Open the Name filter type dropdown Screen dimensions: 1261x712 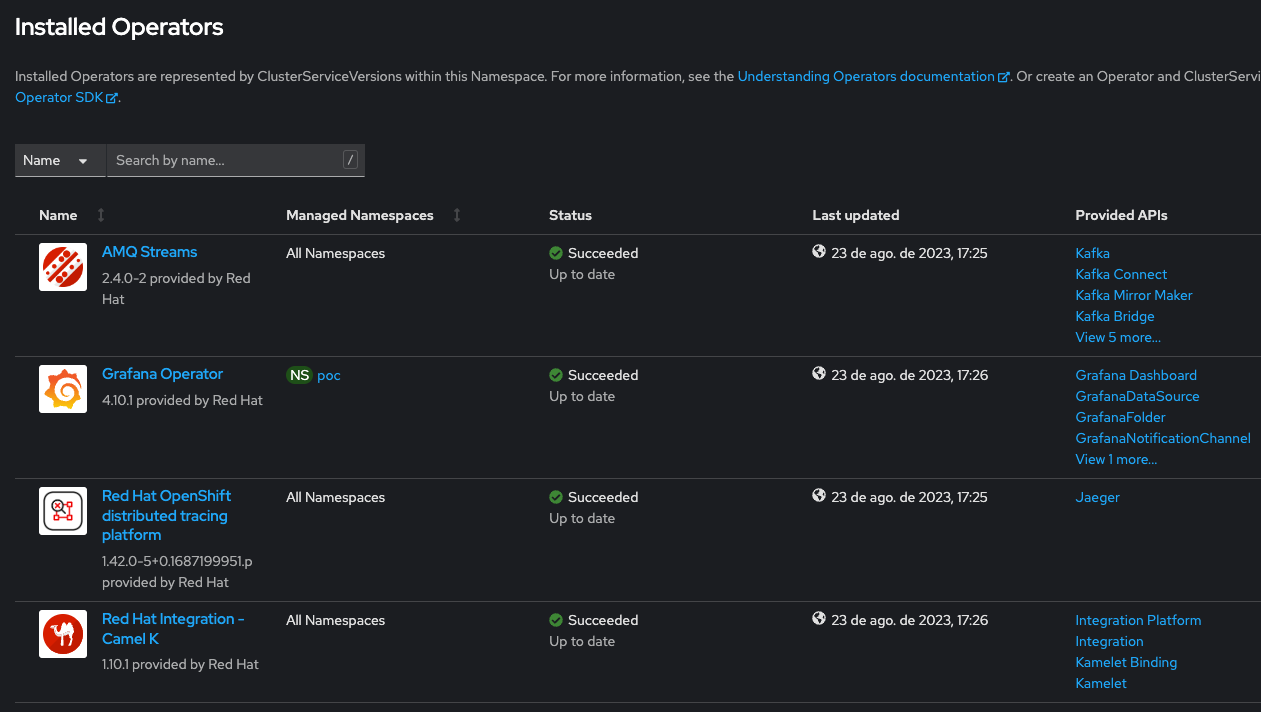(60, 160)
